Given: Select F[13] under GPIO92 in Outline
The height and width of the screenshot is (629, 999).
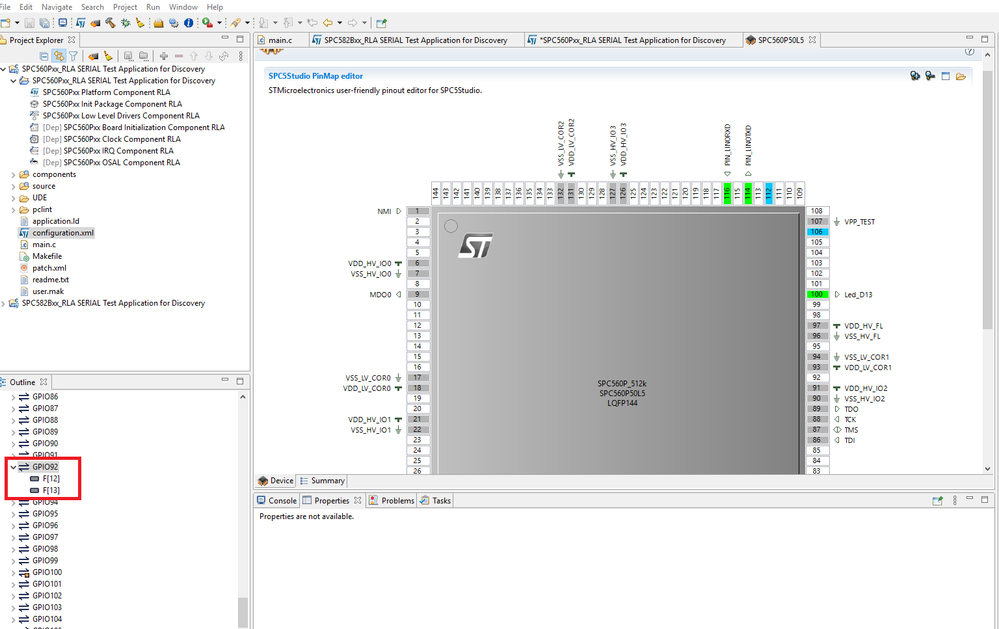Looking at the screenshot, I should (51, 491).
